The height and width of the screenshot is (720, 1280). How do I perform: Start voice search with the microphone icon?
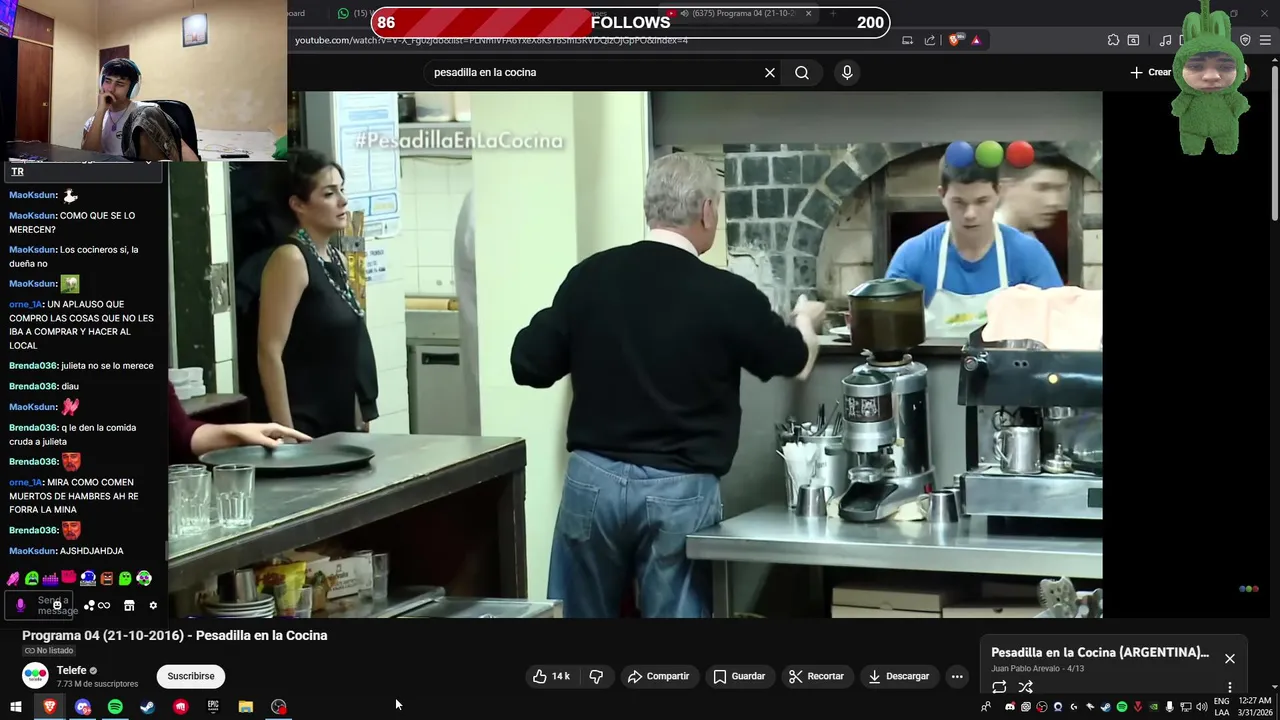click(847, 72)
